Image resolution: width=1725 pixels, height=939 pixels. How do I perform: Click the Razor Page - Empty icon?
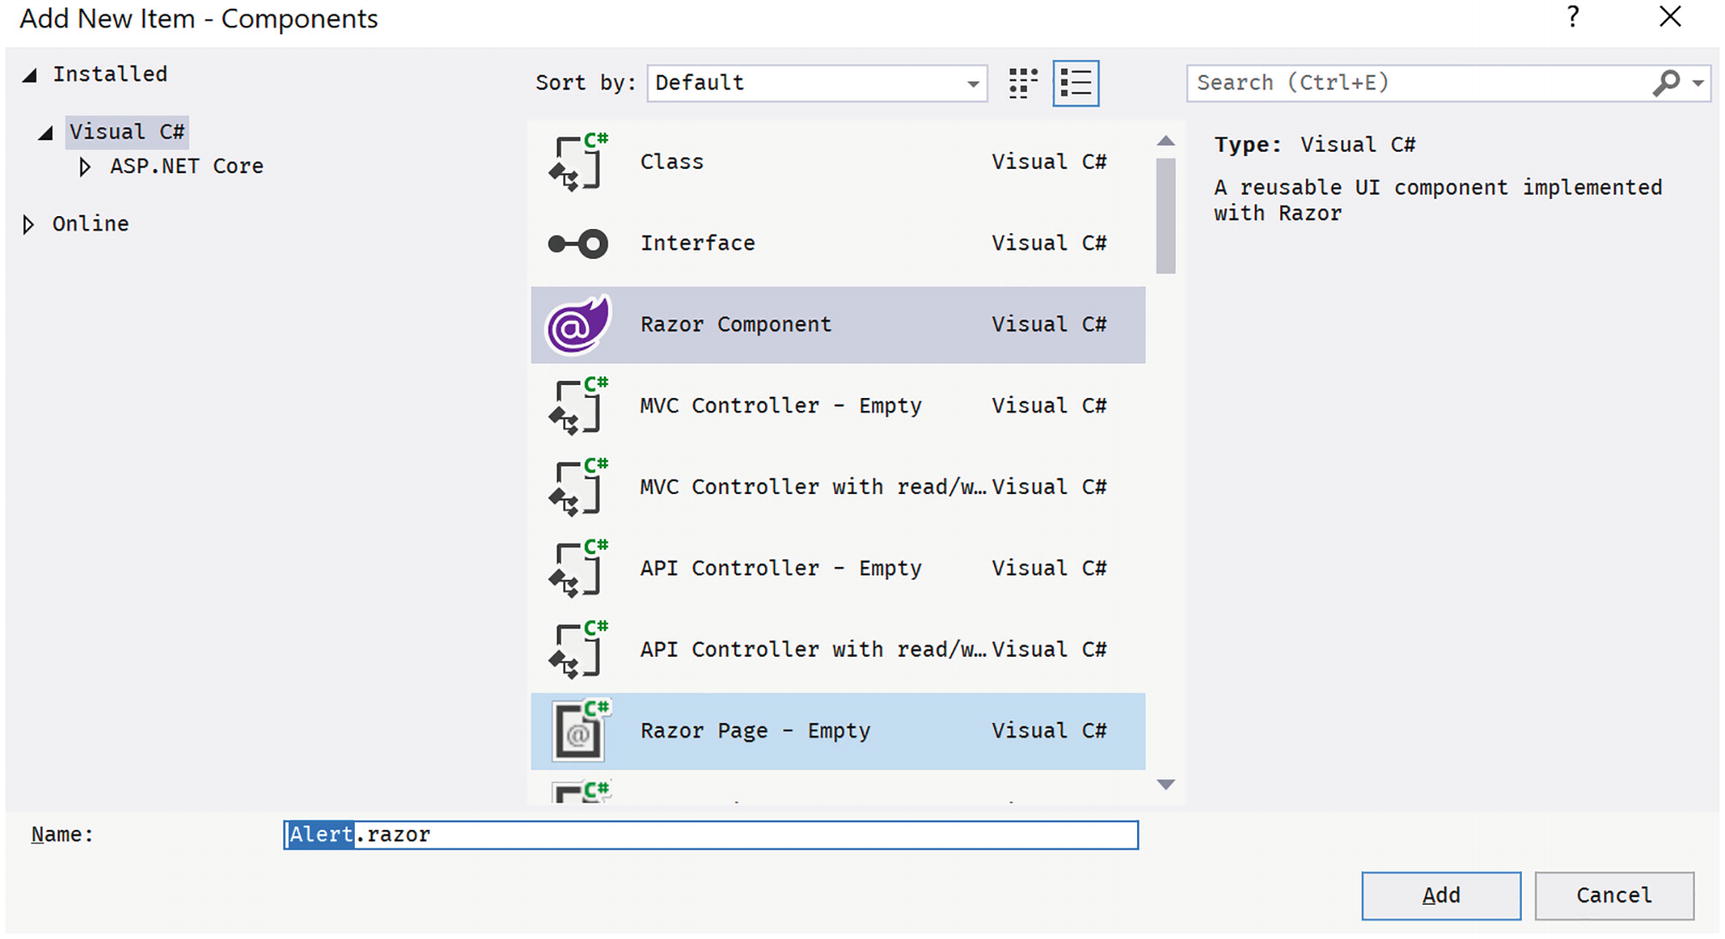pos(578,732)
